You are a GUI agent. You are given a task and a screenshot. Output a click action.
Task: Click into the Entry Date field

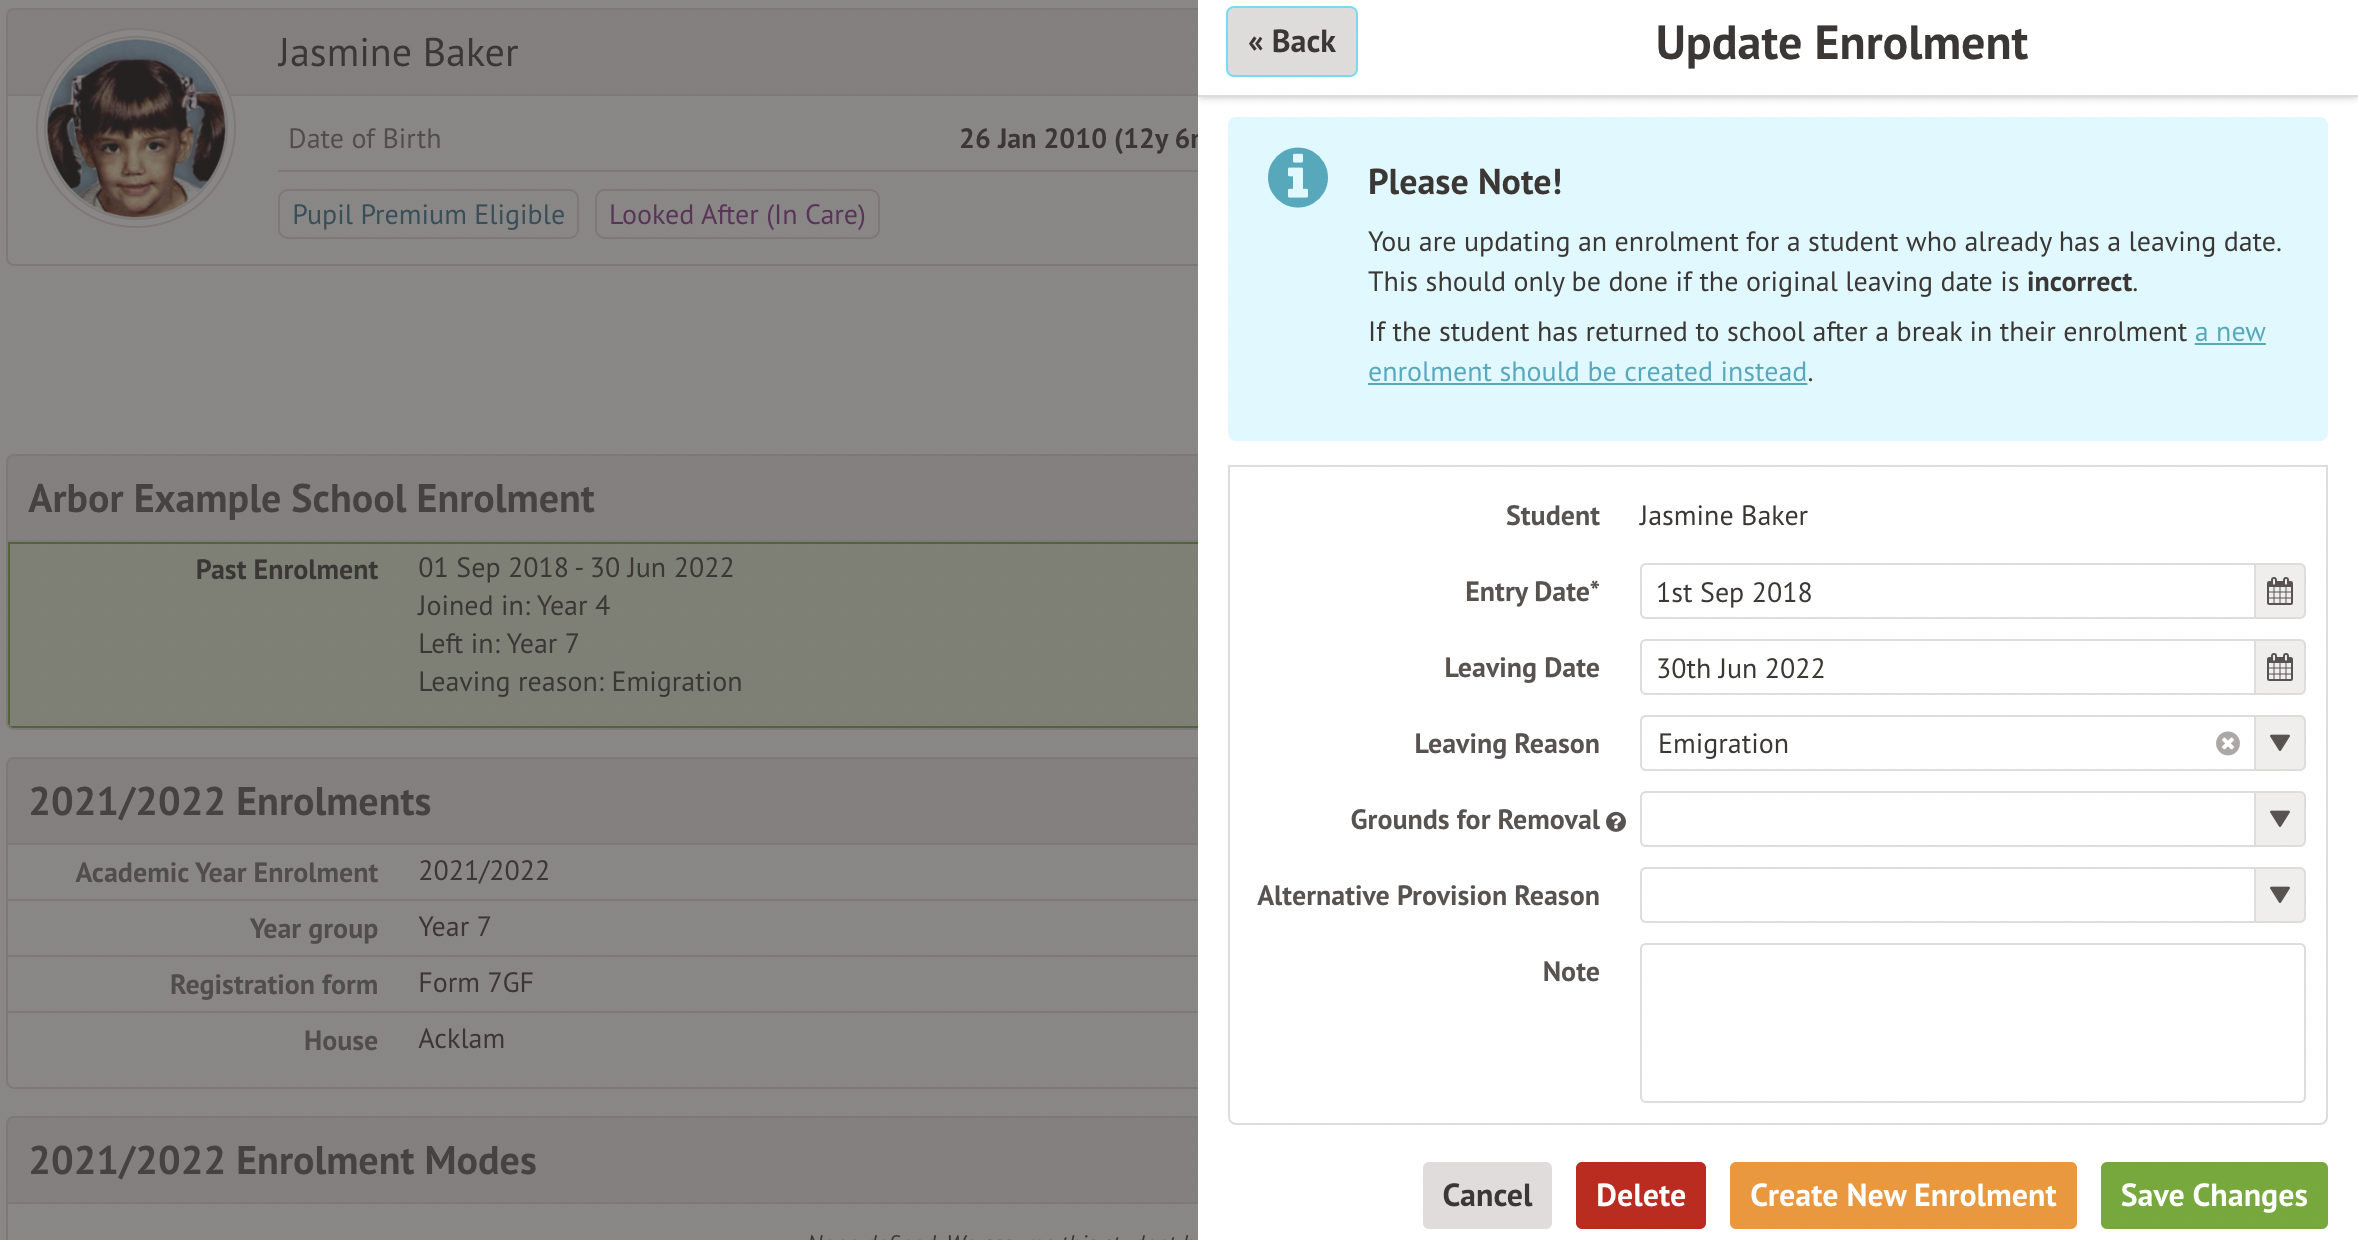coord(1945,592)
